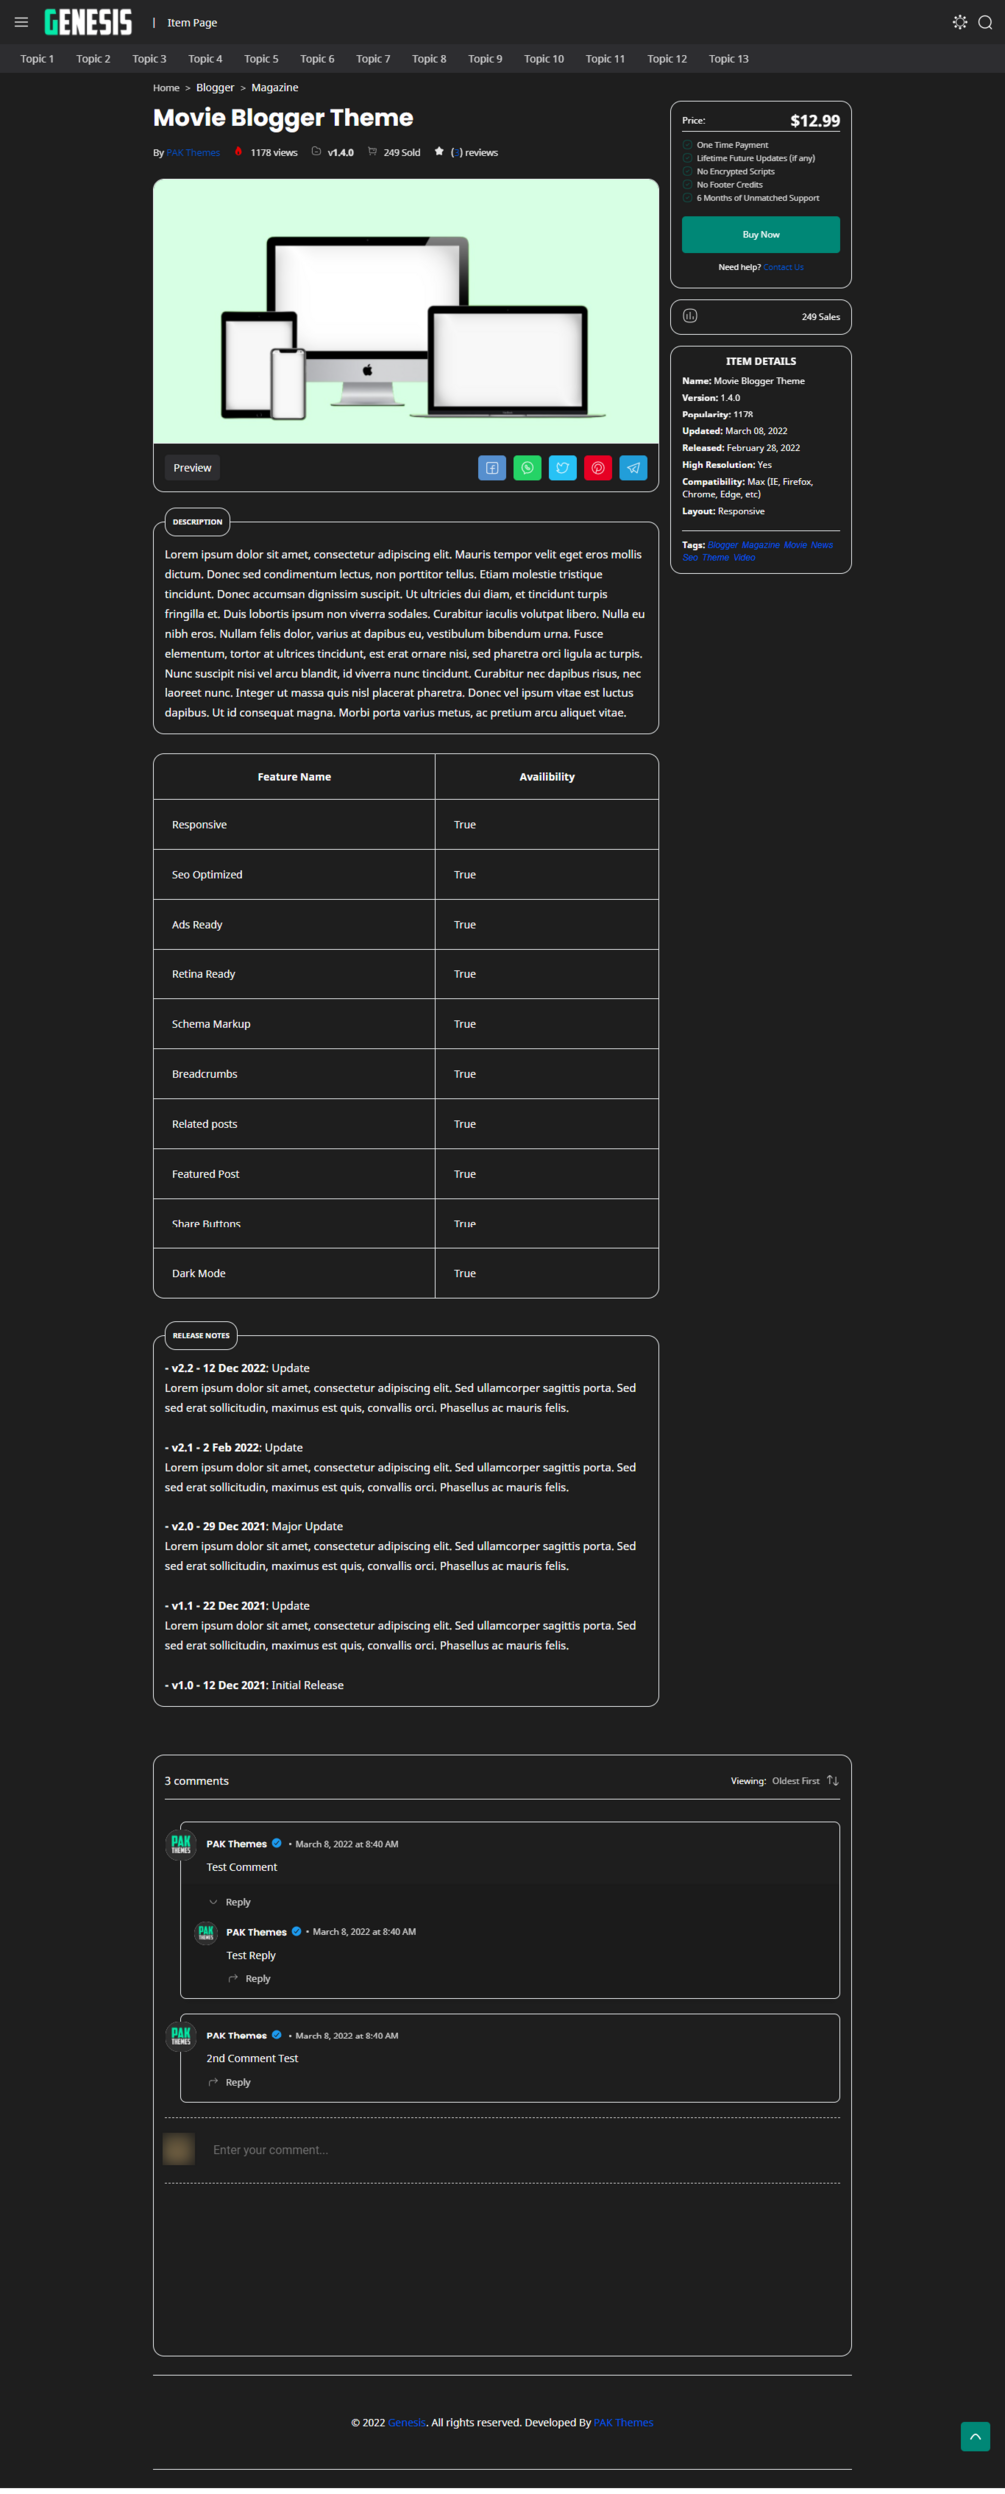Viewport: 1005px width, 2494px height.
Task: Share item via WhatsApp icon
Action: point(527,468)
